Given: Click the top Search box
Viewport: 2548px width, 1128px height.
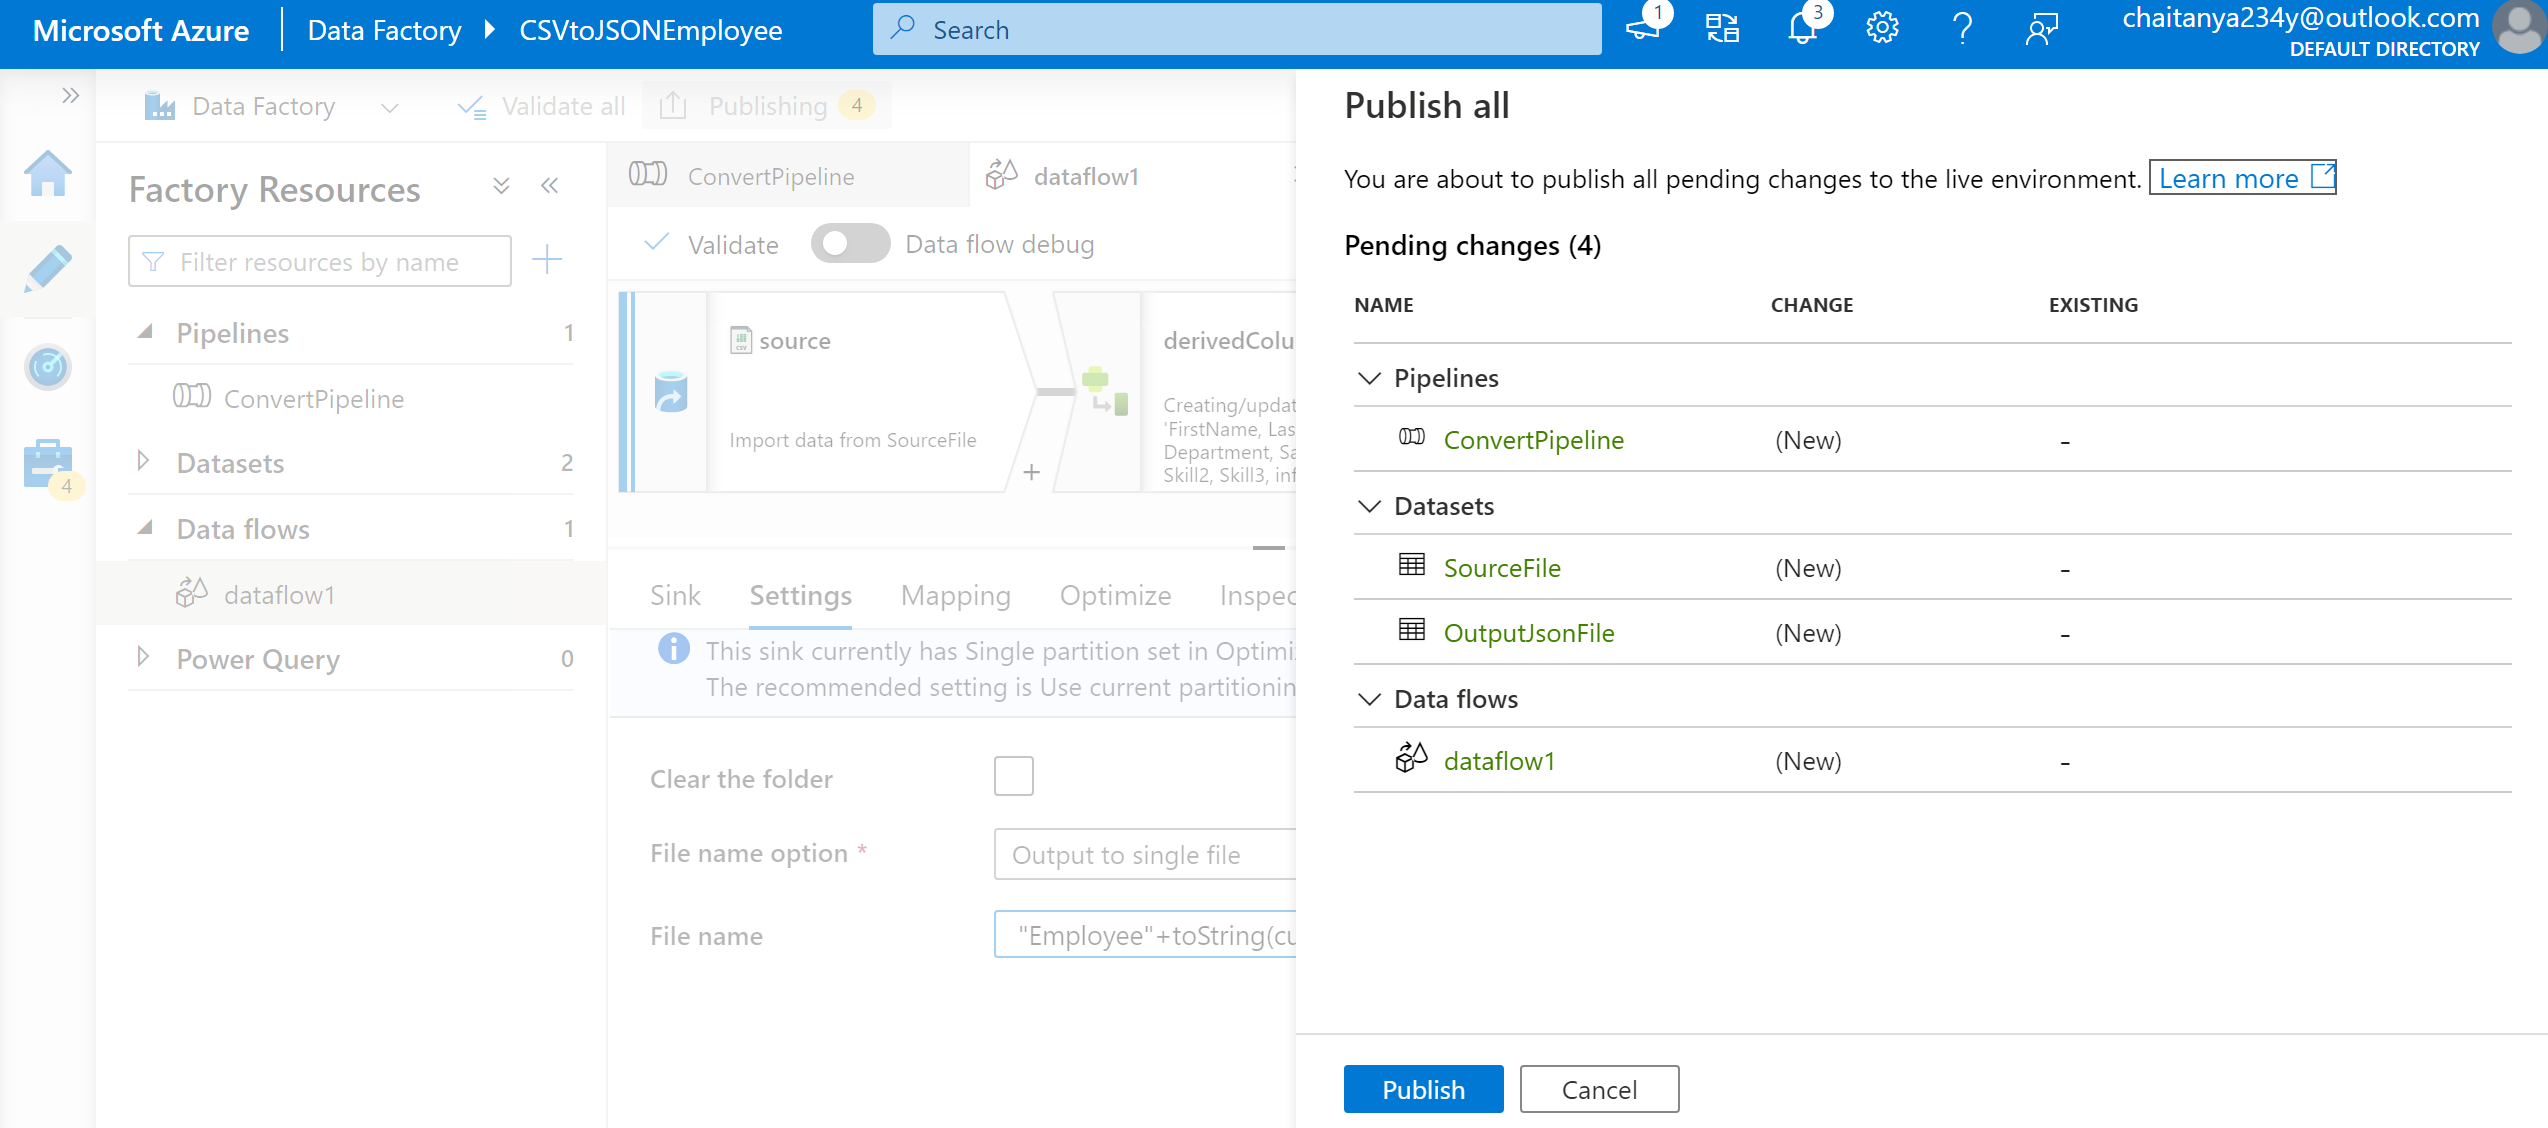Looking at the screenshot, I should [x=1237, y=29].
